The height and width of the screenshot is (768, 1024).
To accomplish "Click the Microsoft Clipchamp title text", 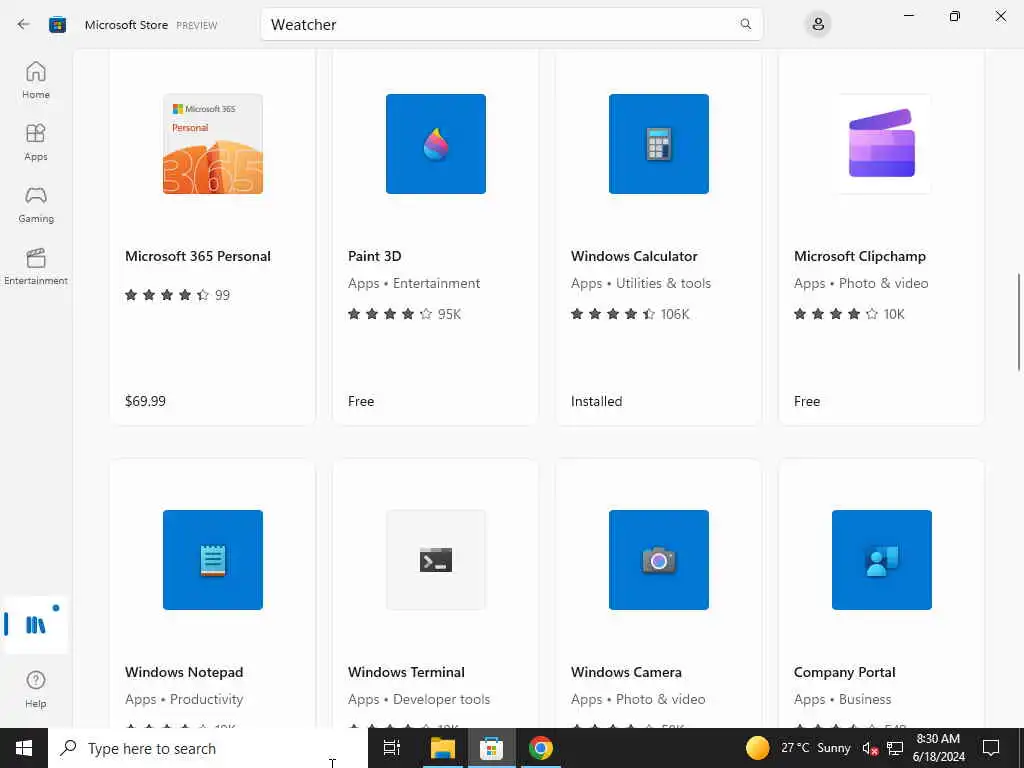I will click(859, 256).
